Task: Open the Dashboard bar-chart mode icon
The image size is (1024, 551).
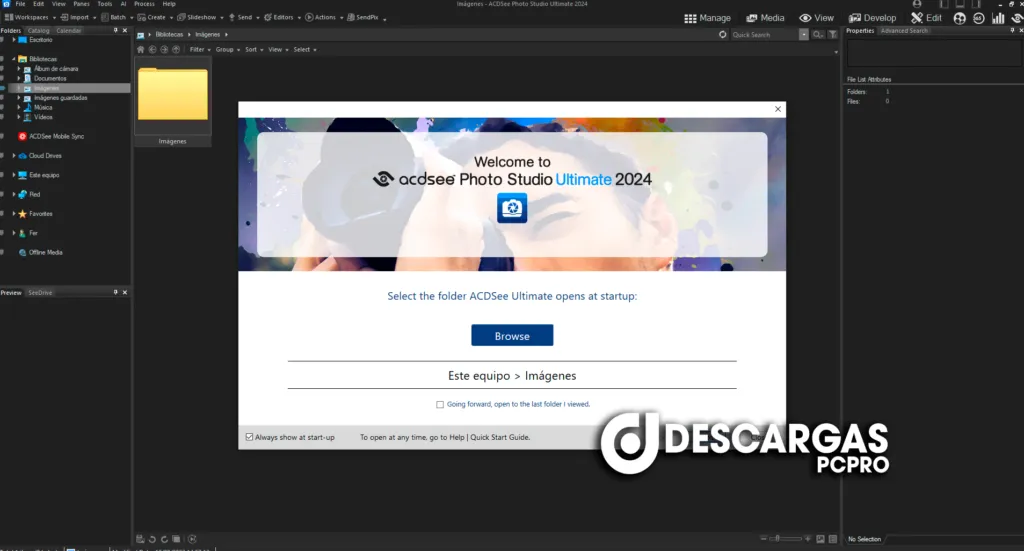Action: coord(997,18)
